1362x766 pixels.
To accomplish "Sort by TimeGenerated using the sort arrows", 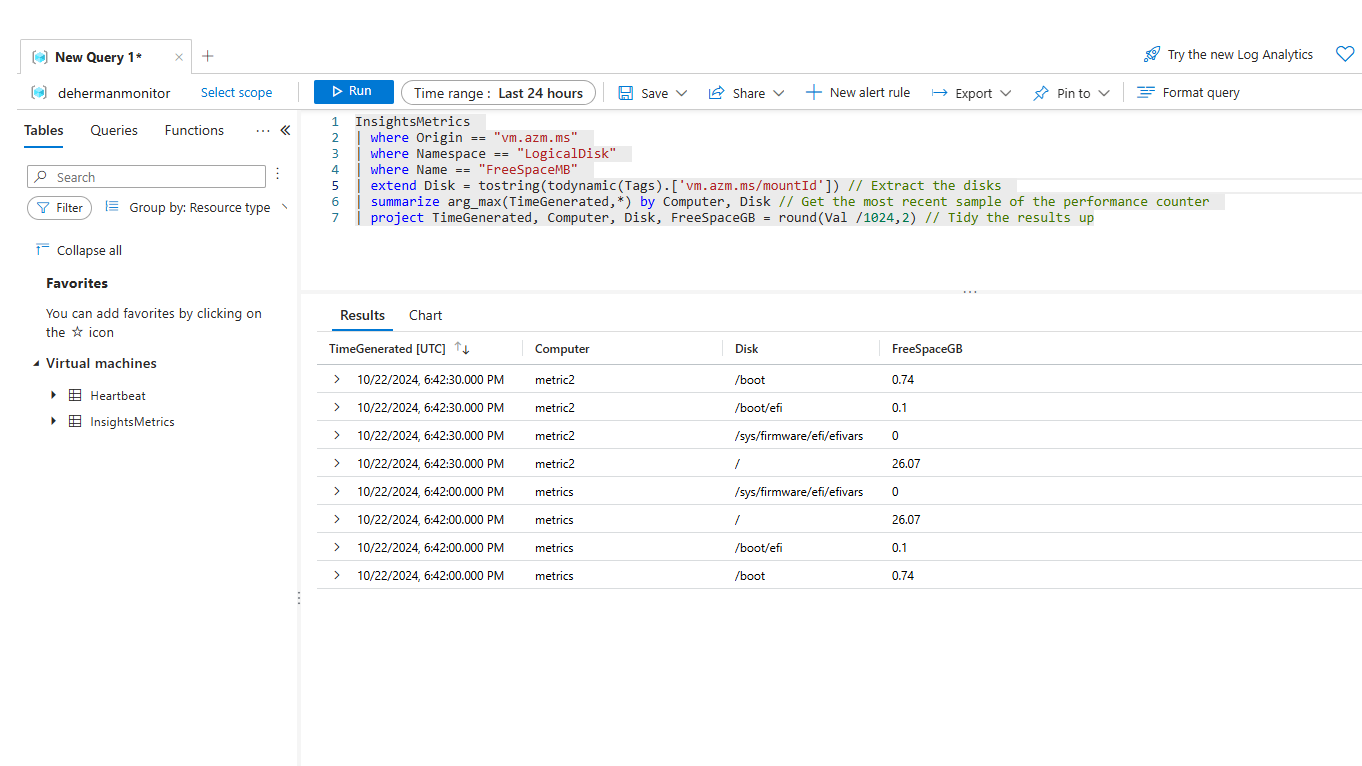I will pos(462,348).
